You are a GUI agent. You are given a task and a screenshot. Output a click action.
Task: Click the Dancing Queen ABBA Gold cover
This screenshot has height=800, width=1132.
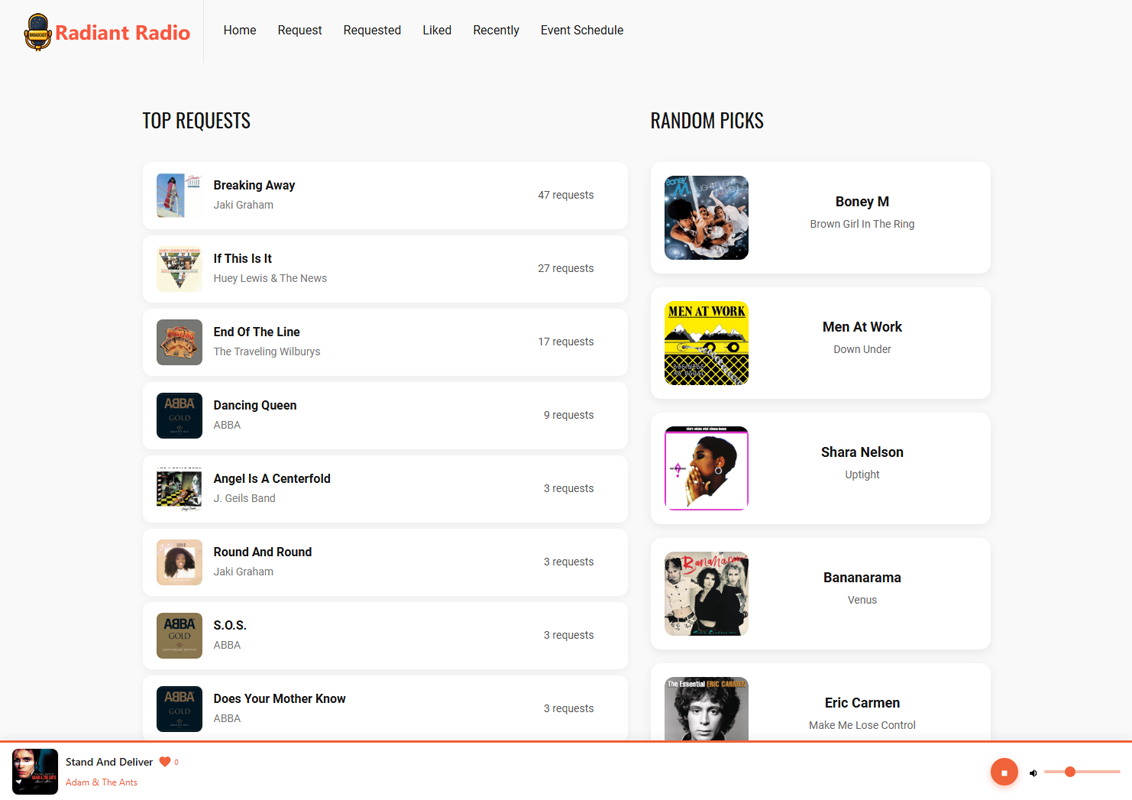tap(179, 415)
